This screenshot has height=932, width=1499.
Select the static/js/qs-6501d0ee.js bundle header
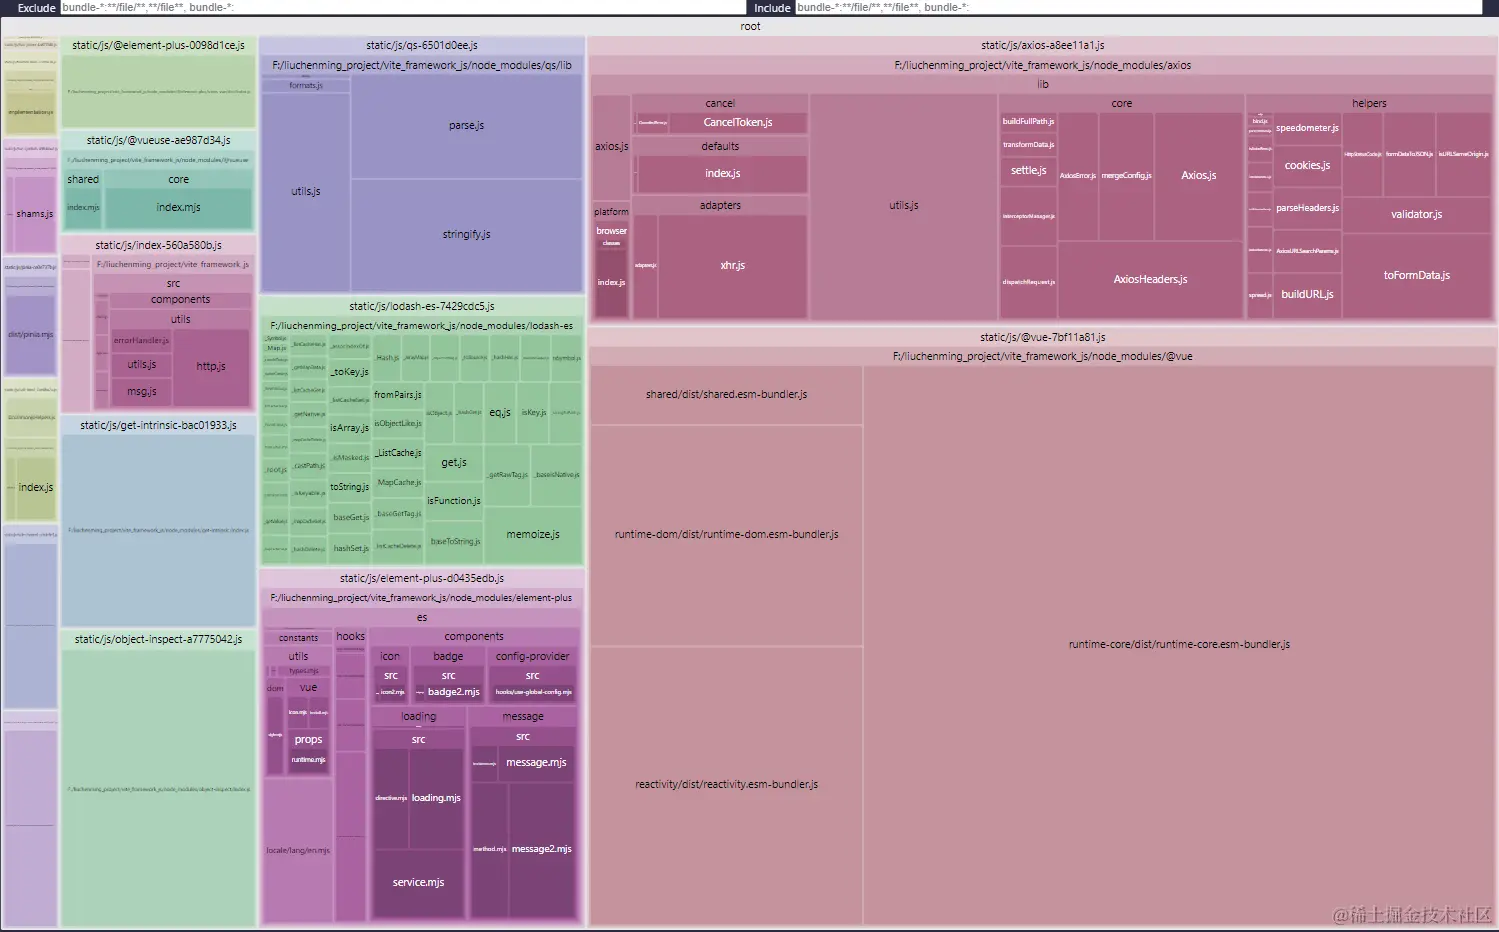(x=422, y=45)
